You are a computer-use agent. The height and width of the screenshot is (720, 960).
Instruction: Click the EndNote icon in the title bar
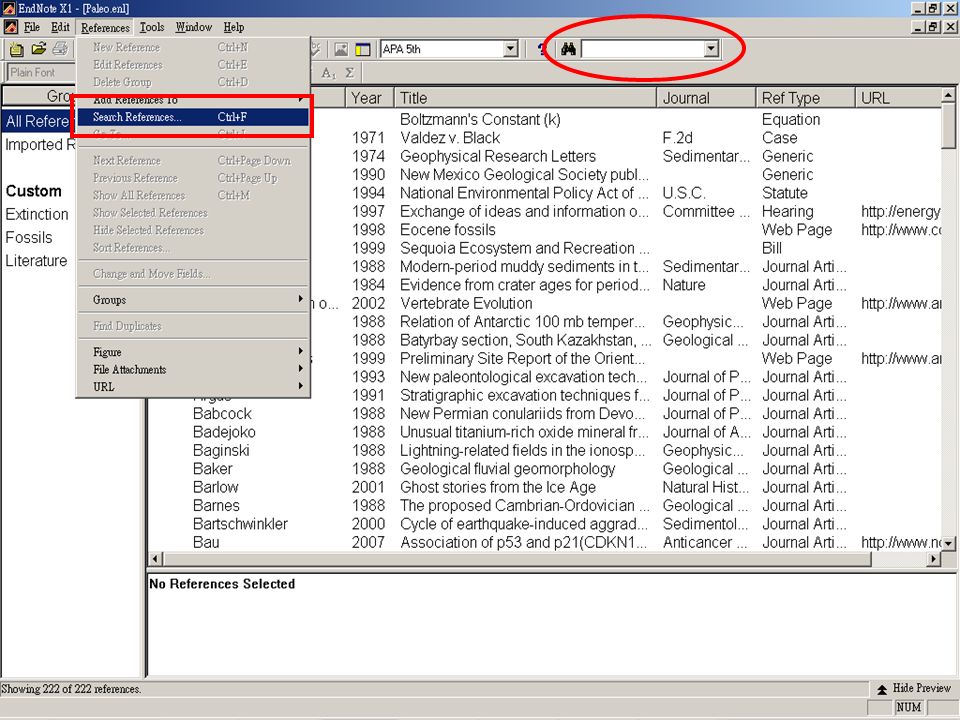pyautogui.click(x=9, y=9)
